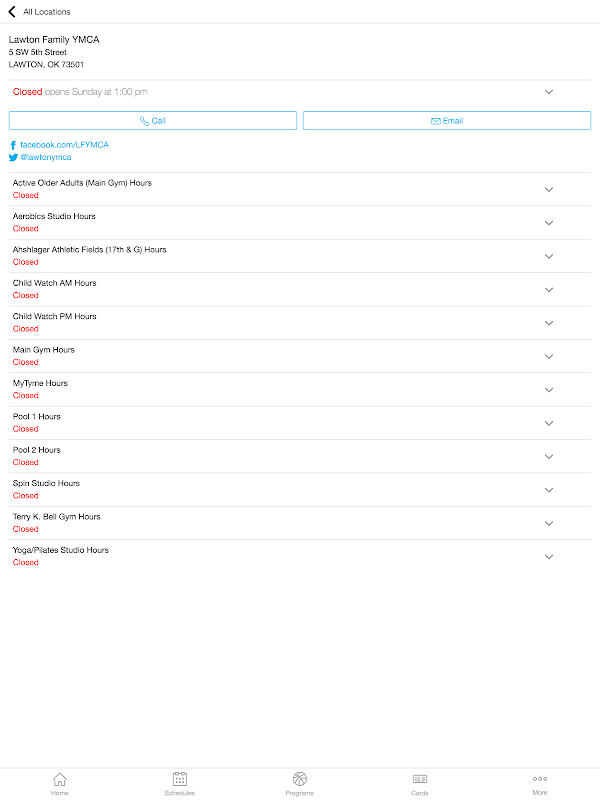600x800 pixels.
Task: Expand Child Watch AM Hours chevron
Action: click(549, 290)
